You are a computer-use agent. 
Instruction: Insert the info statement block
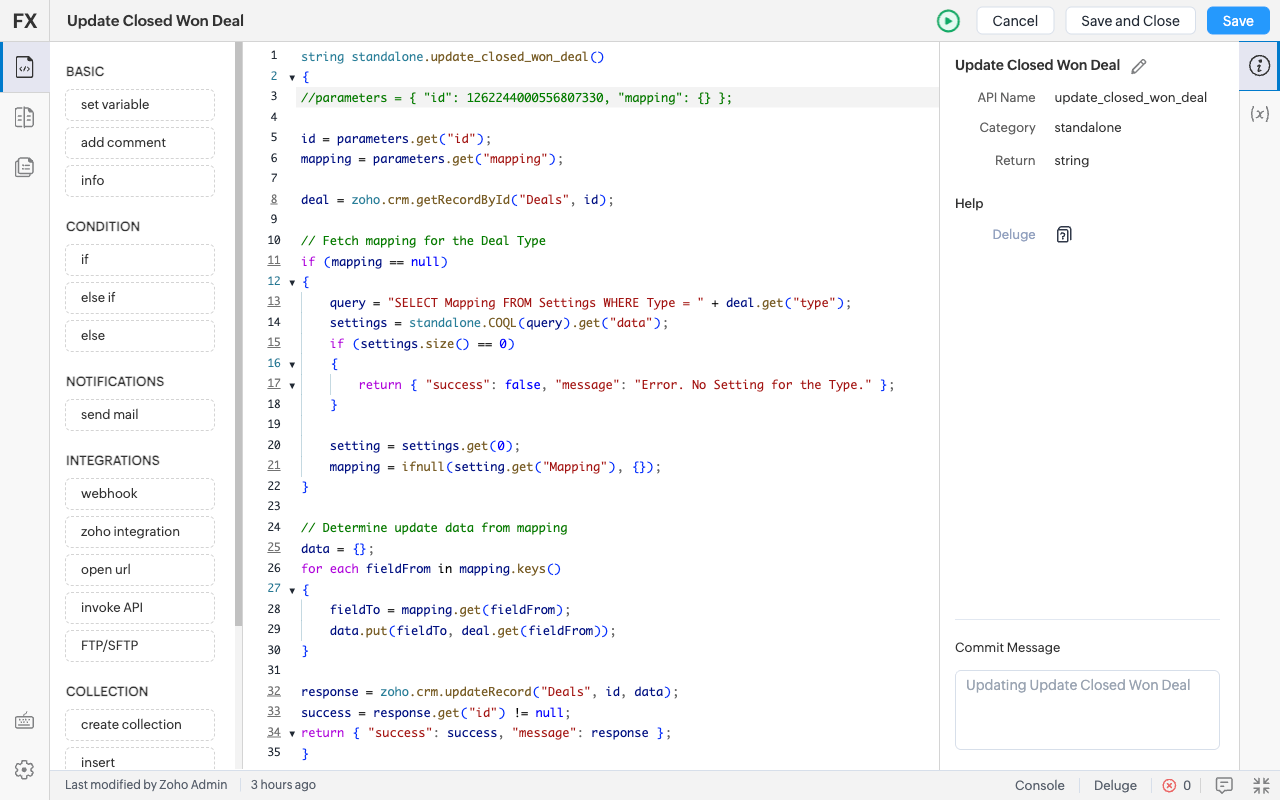click(x=140, y=181)
